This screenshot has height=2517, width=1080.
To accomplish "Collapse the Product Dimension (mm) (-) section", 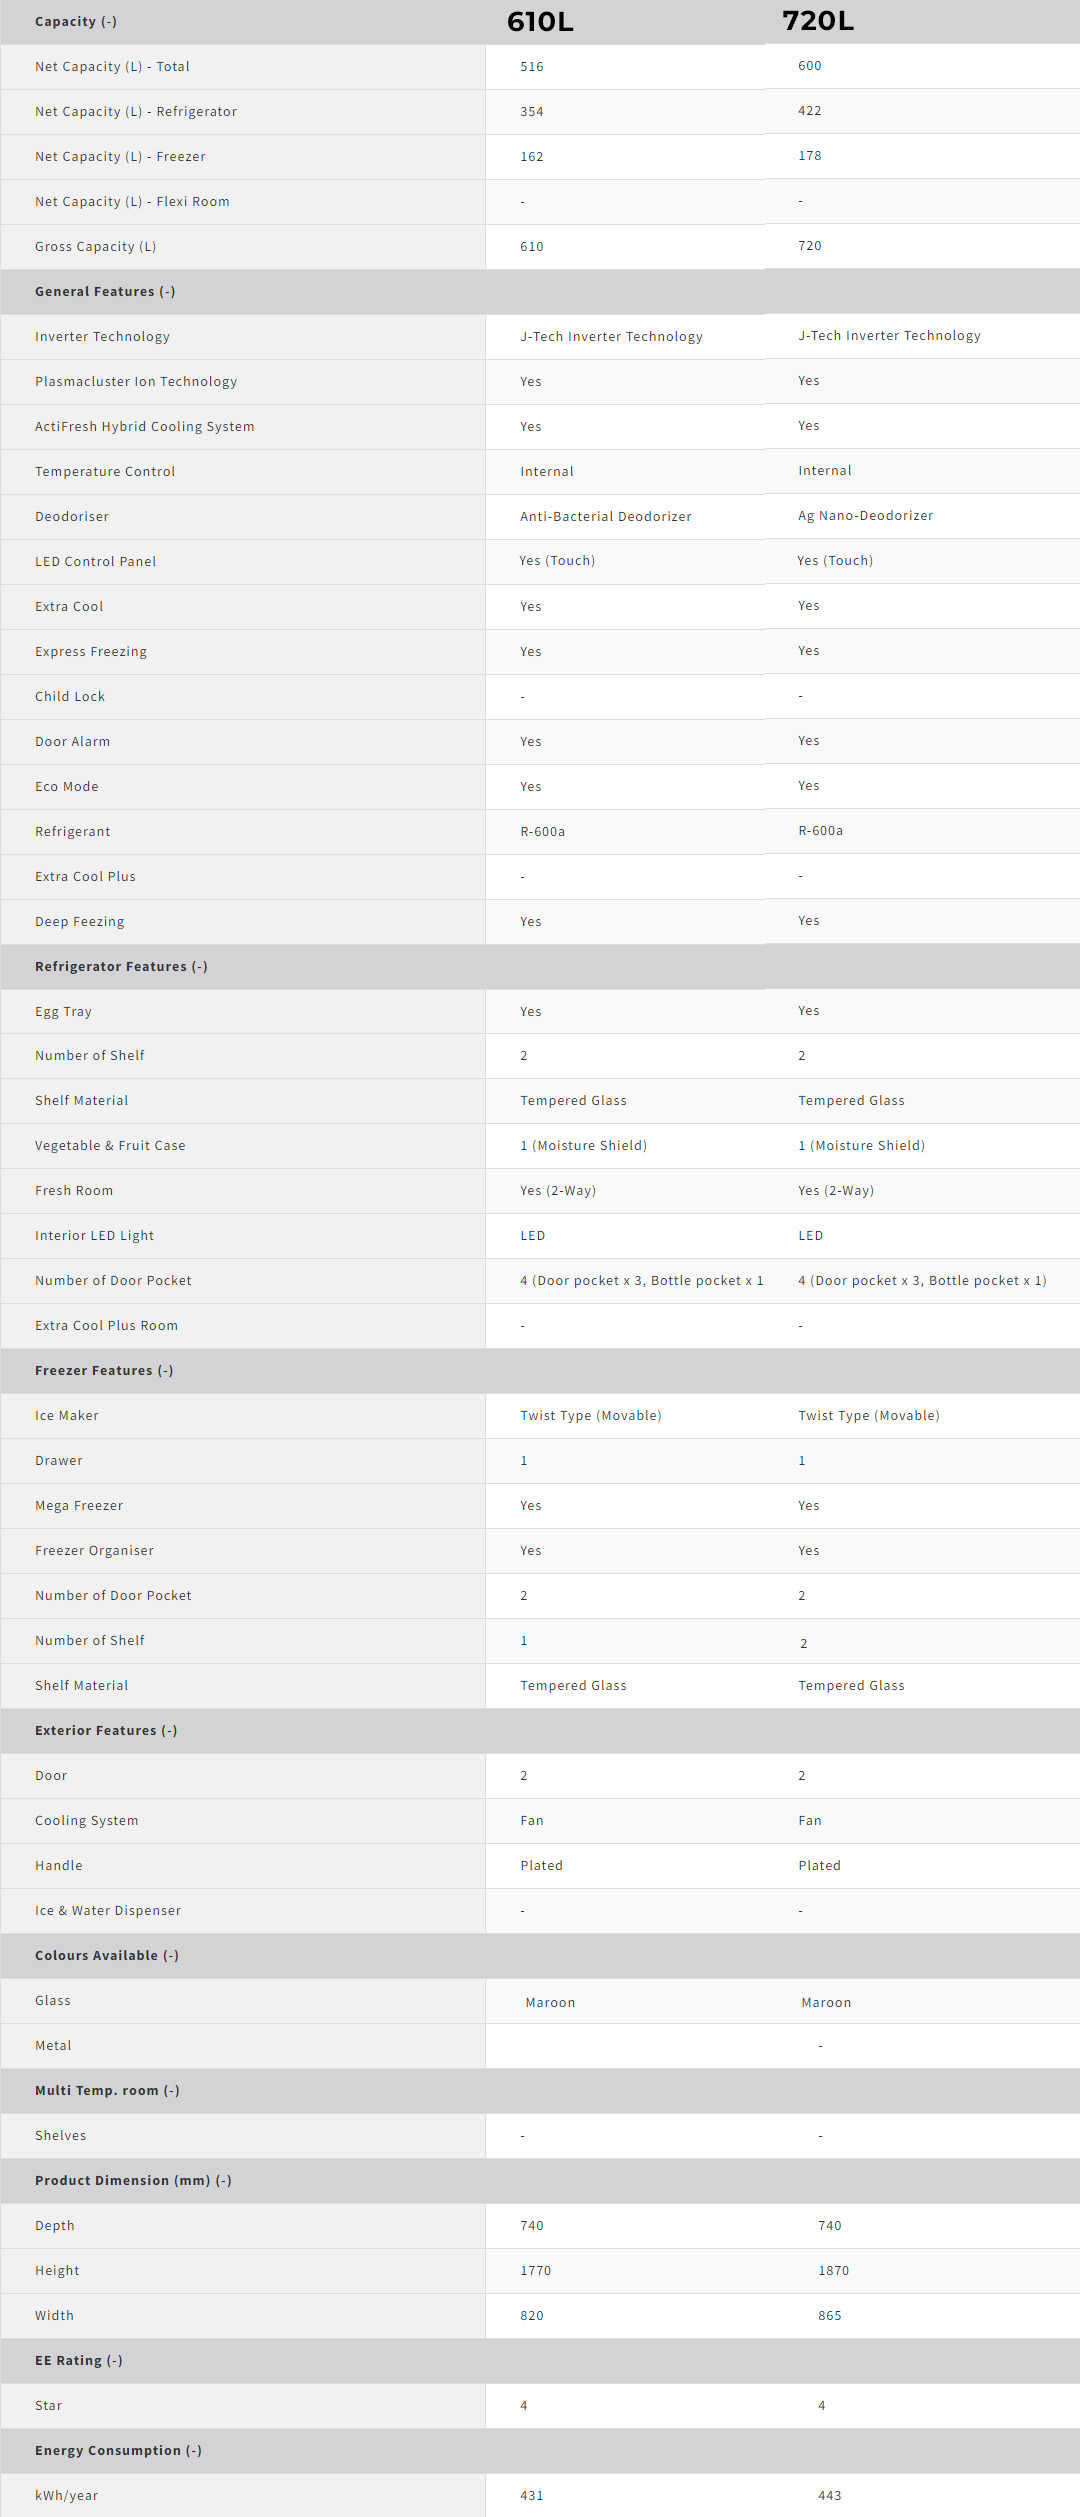I will (x=133, y=2181).
